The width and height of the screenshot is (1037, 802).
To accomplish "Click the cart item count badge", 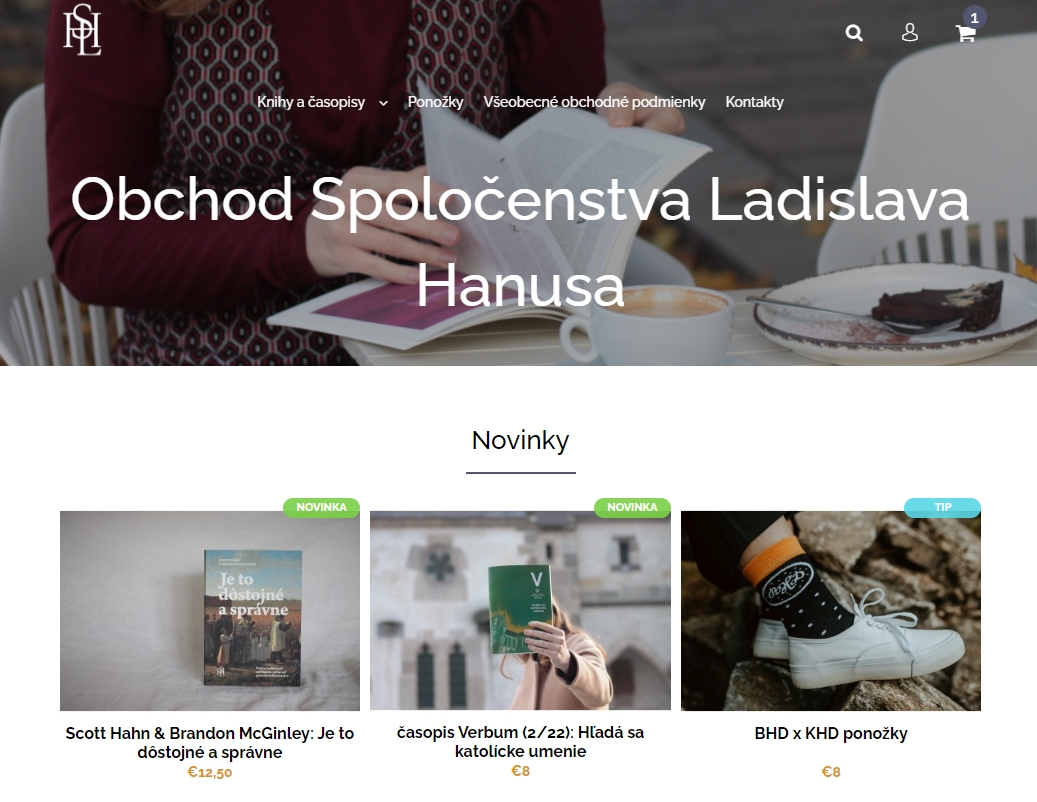I will (974, 18).
